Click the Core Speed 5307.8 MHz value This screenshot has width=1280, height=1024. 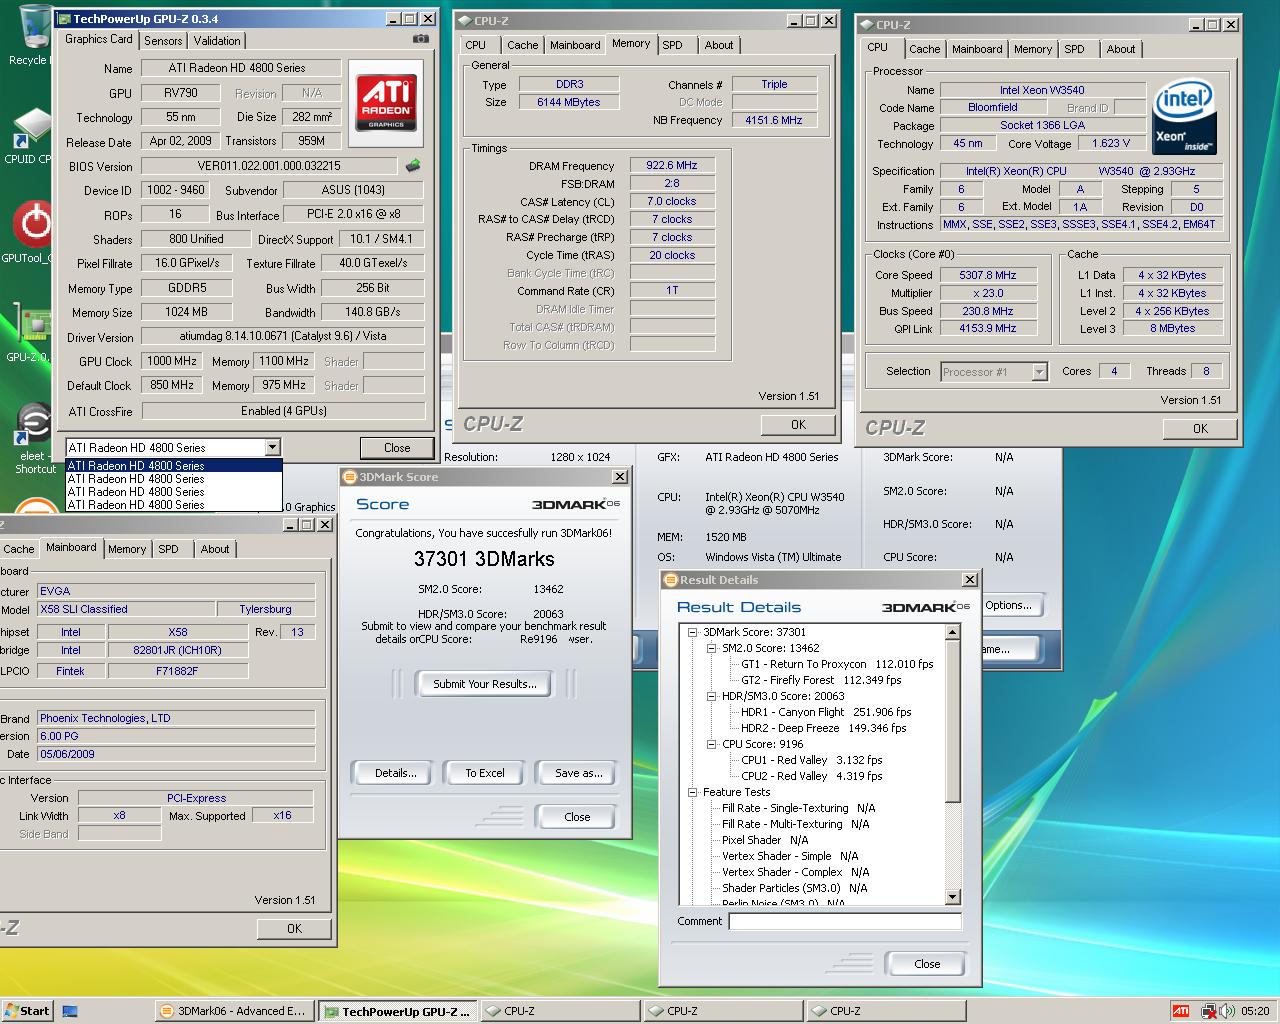[988, 275]
